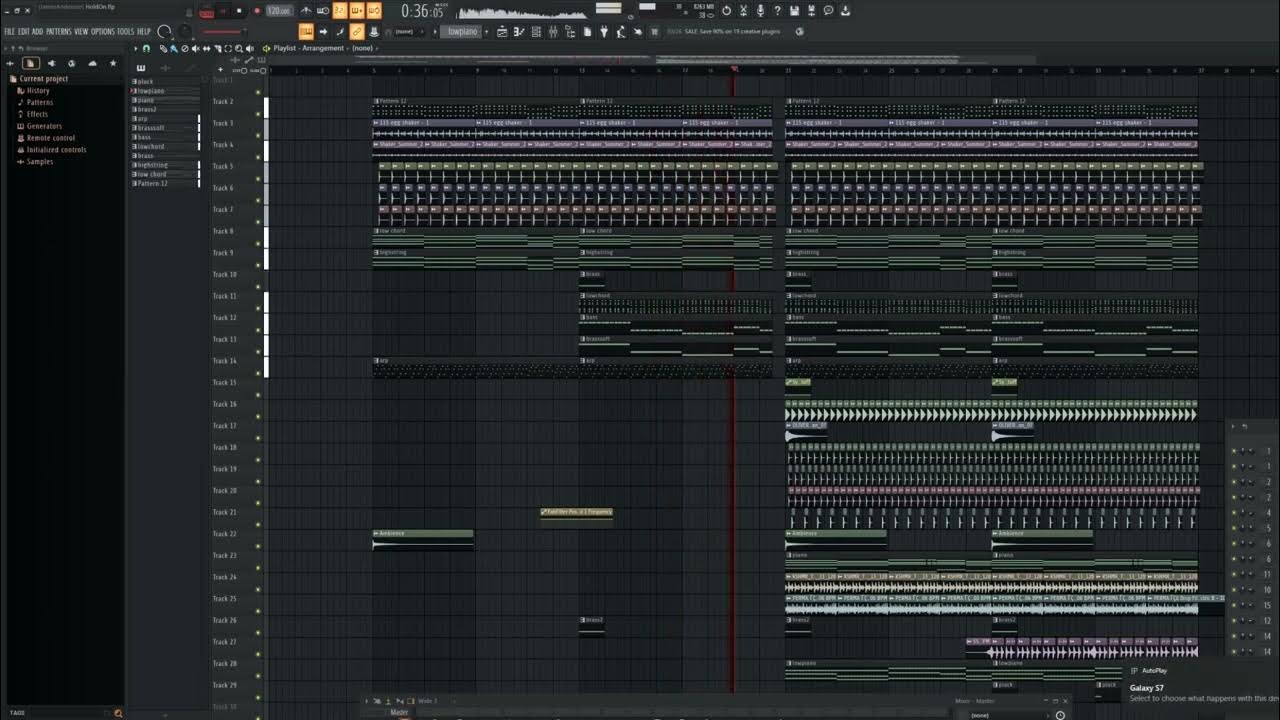Click the undo history power-style icon
This screenshot has height=720, width=1280.
click(x=726, y=10)
